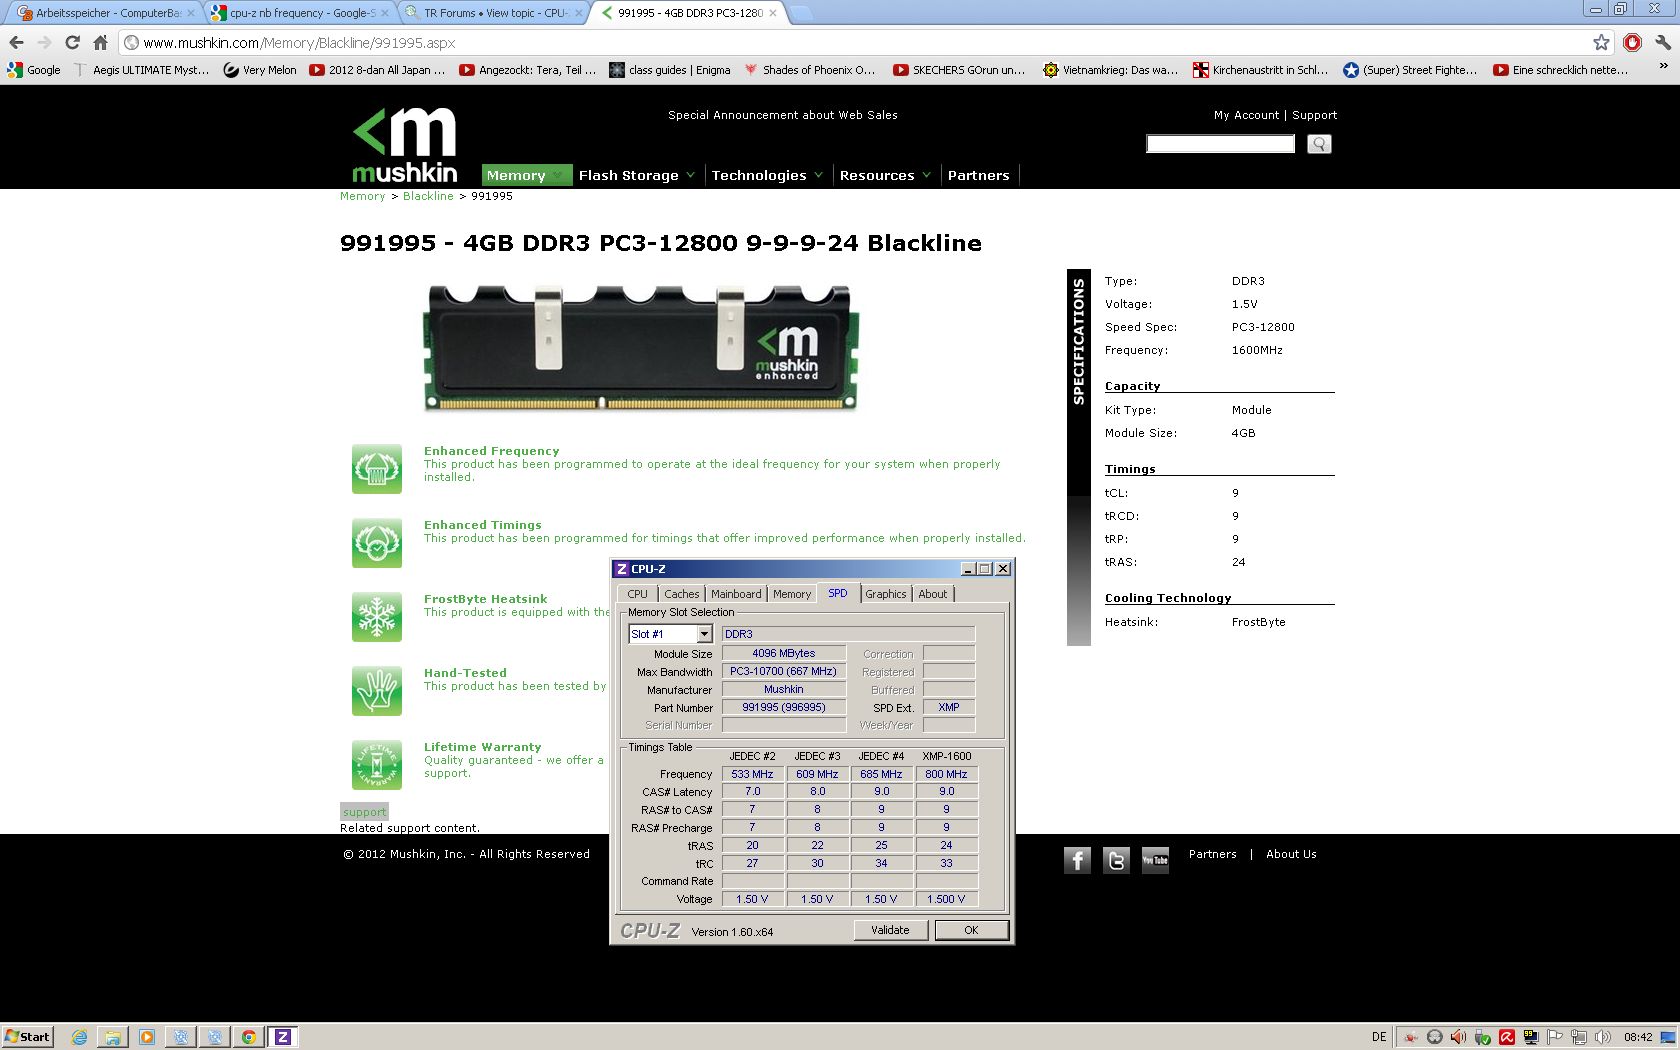The height and width of the screenshot is (1050, 1680).
Task: Click the Enhanced Frequency feature icon
Action: 377,469
